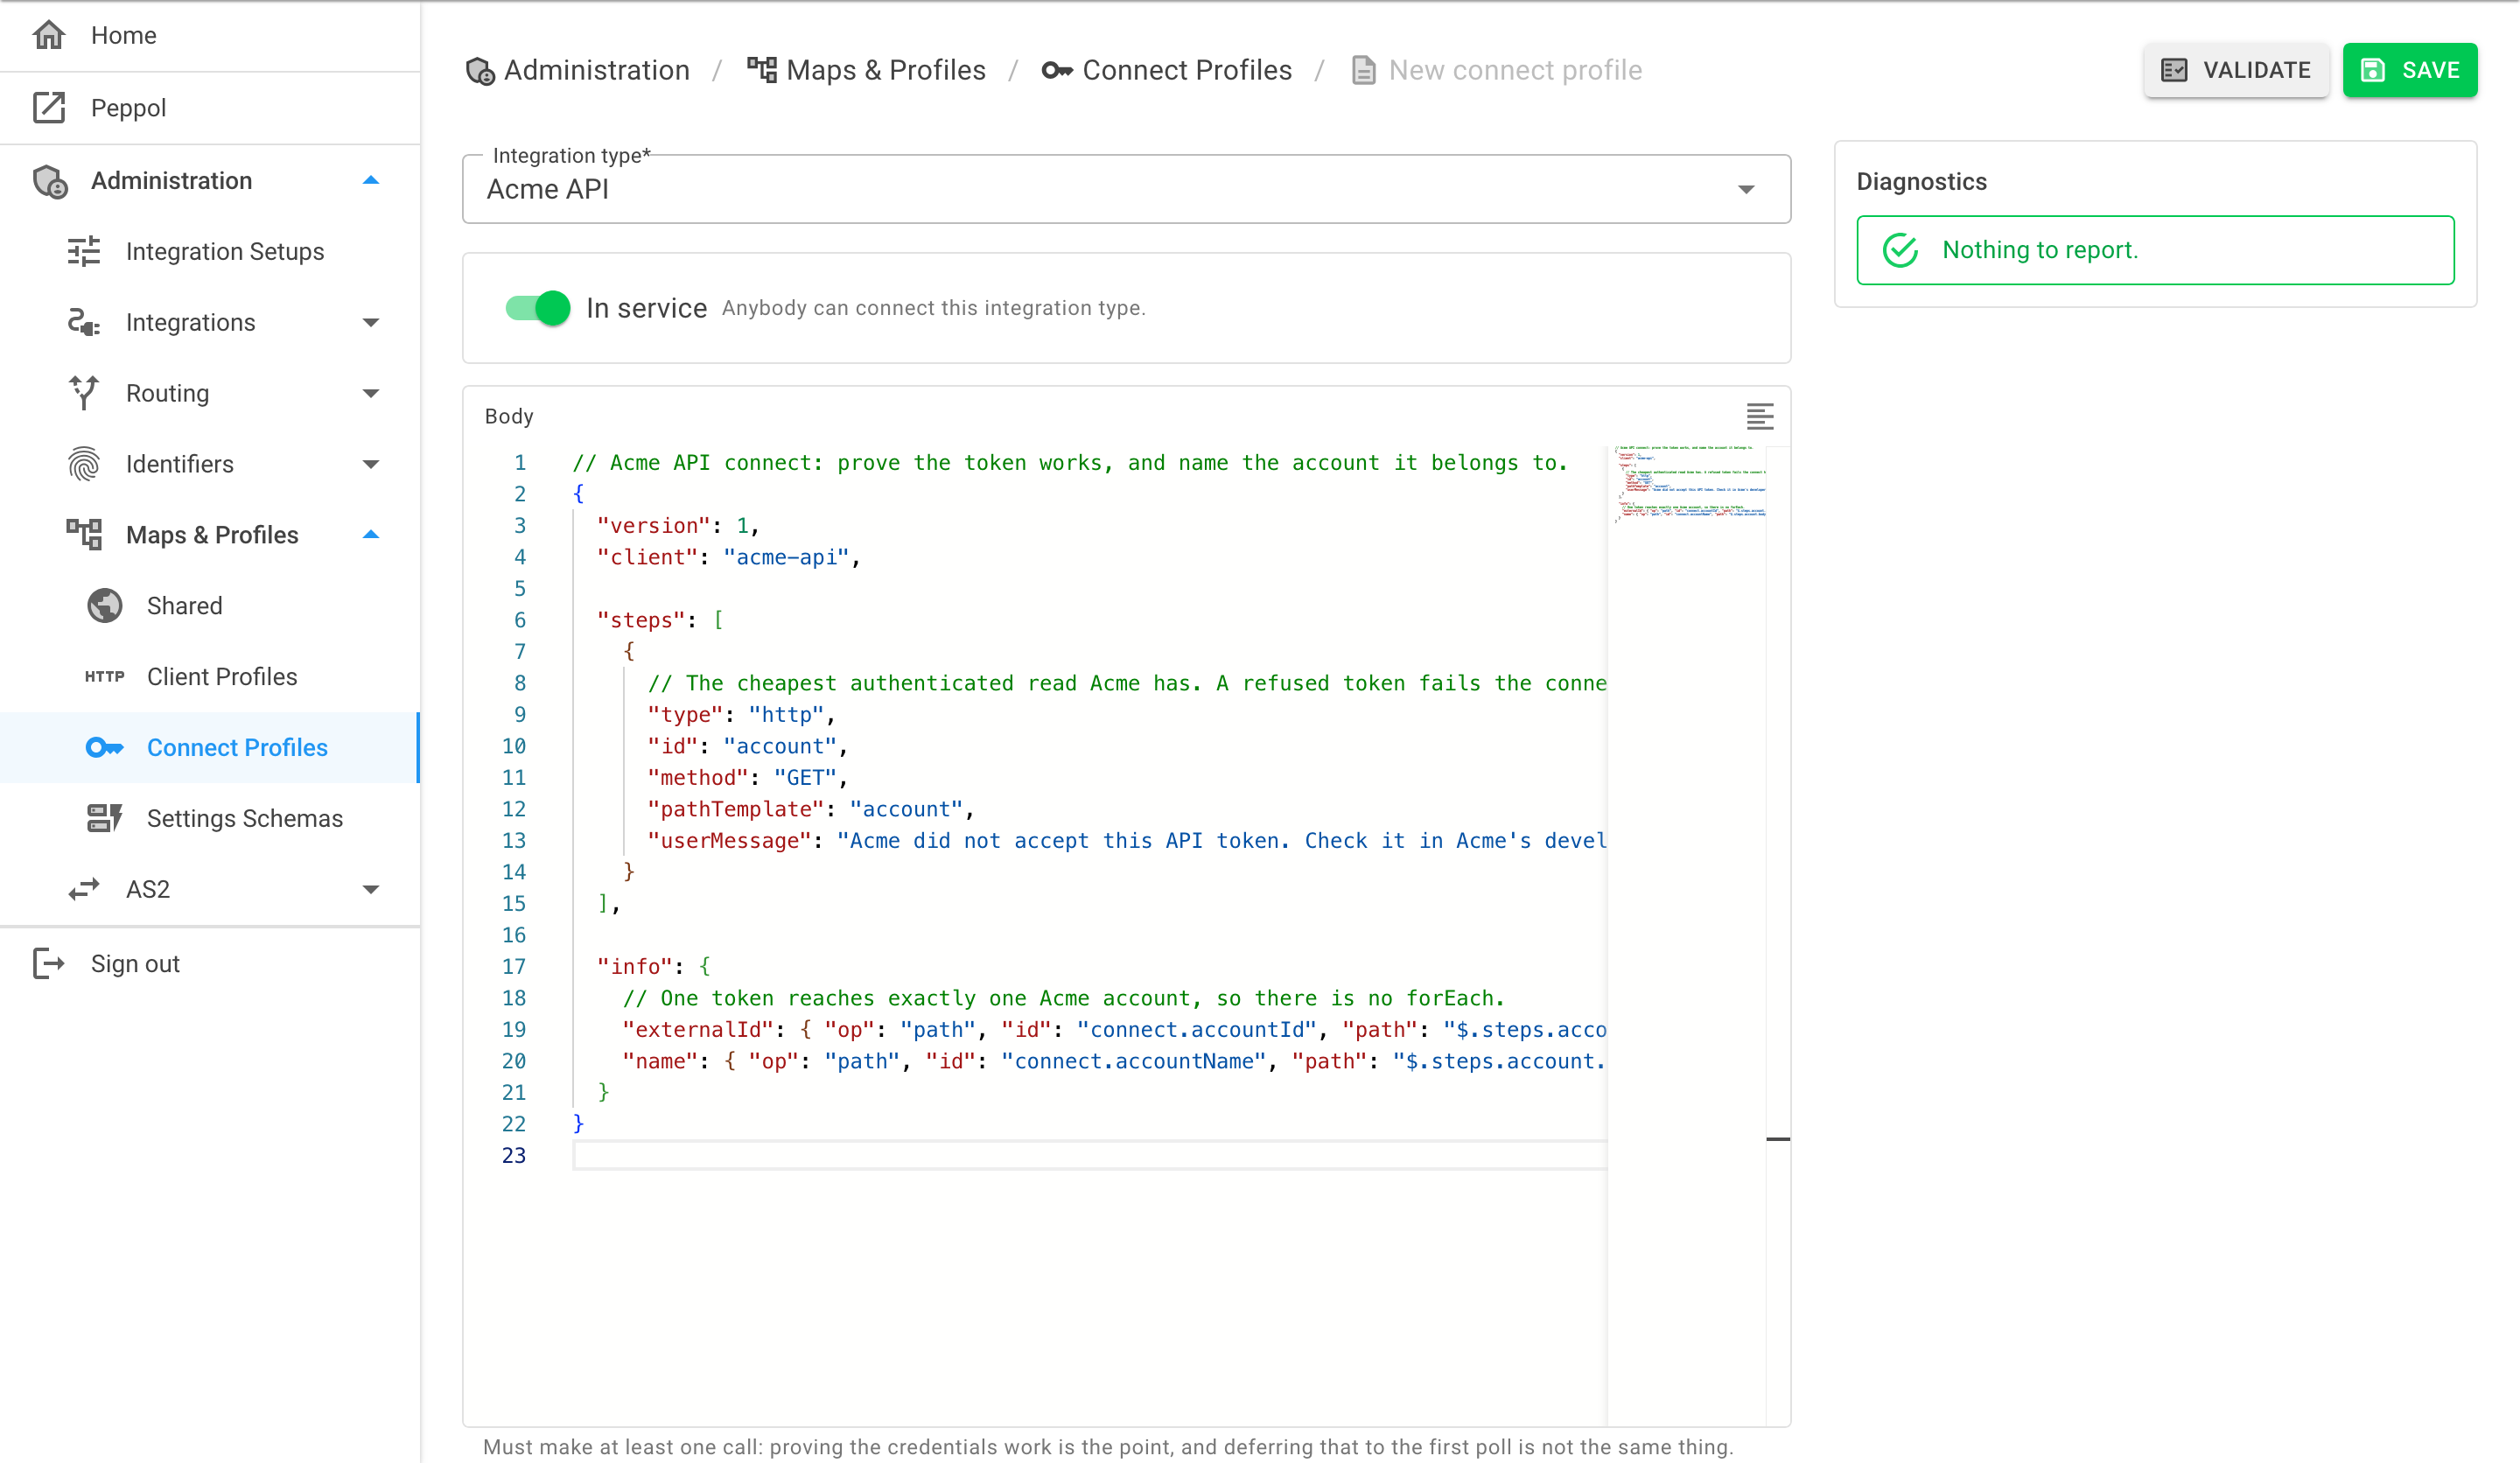
Task: Click the Shared globe icon
Action: point(105,606)
